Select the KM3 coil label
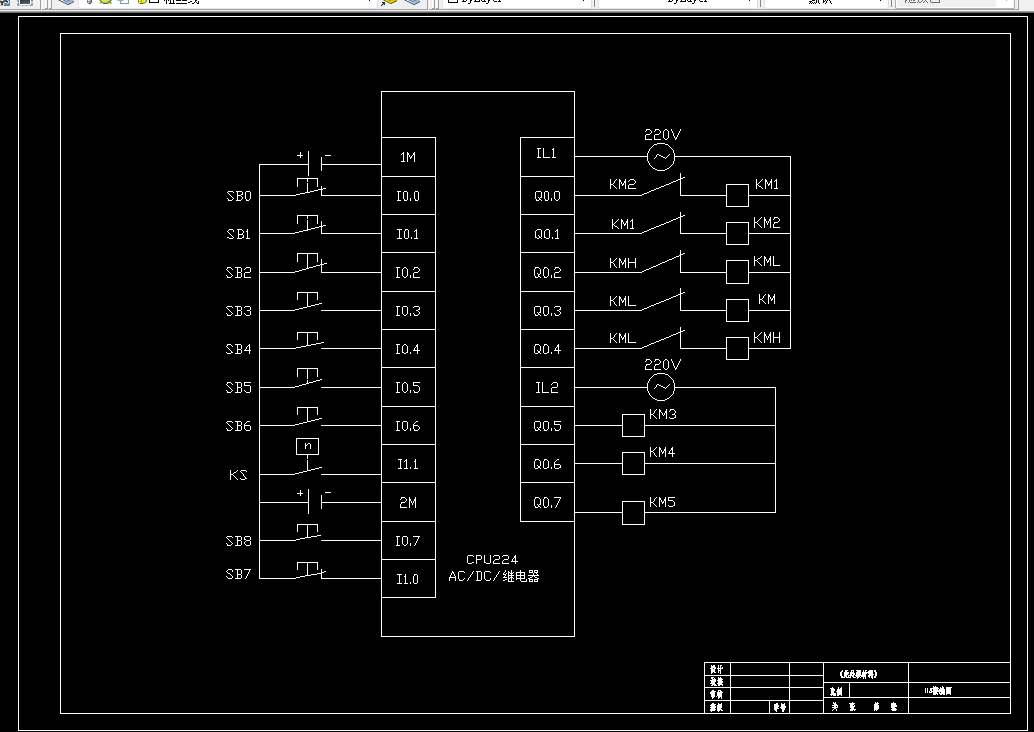 (x=662, y=414)
